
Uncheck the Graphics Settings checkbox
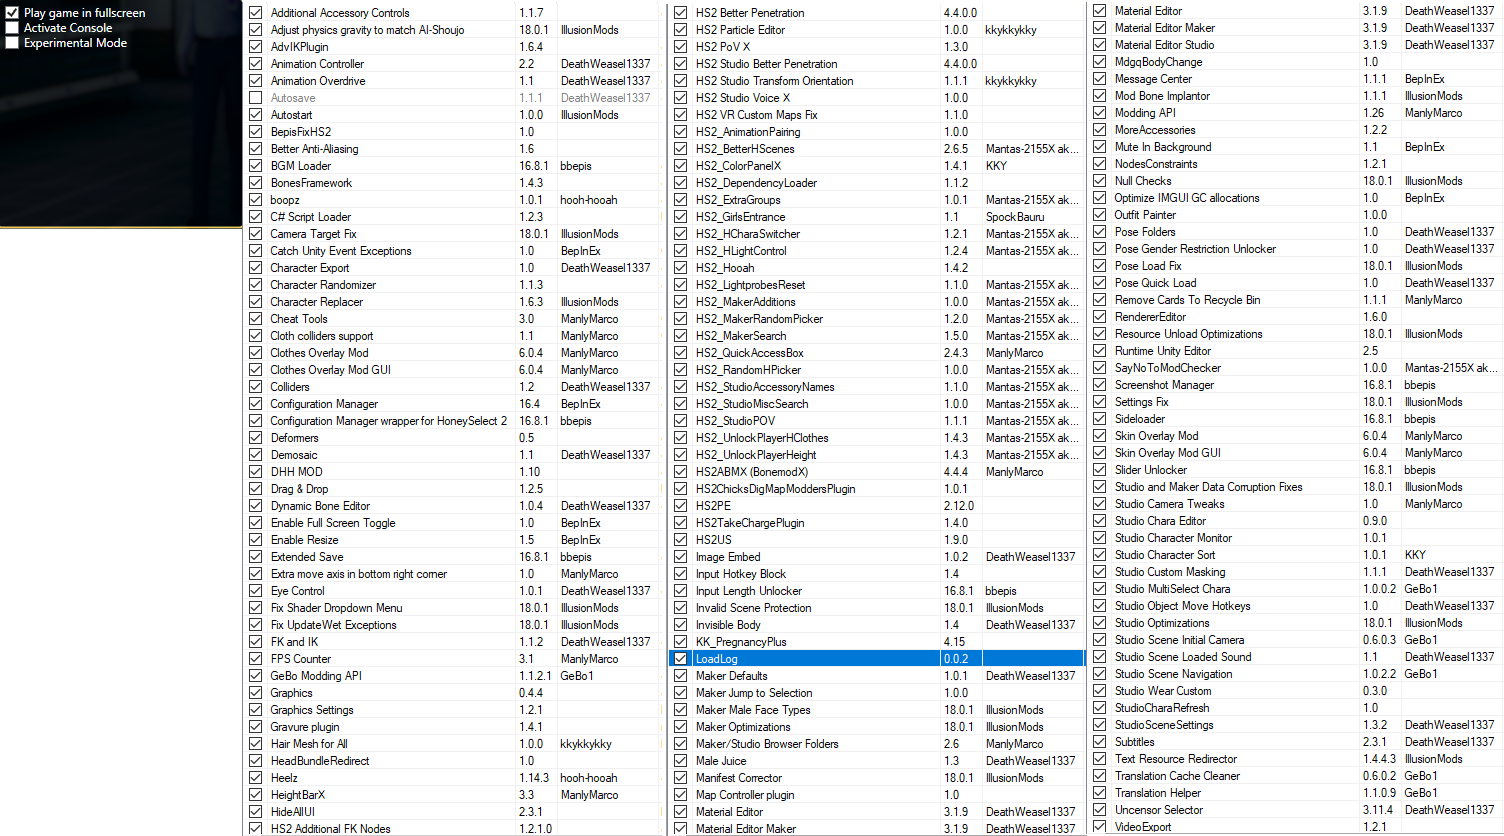click(256, 710)
